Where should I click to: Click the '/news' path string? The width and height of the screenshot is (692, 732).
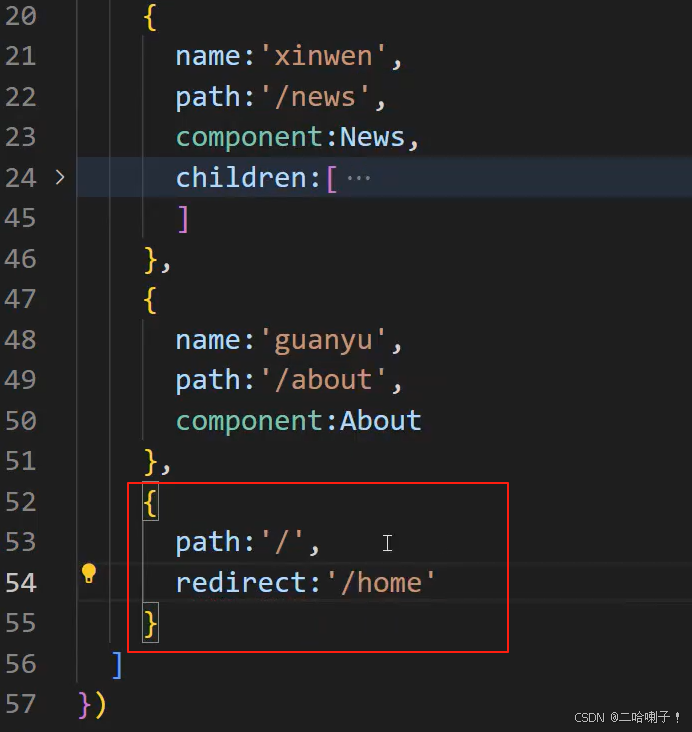315,97
